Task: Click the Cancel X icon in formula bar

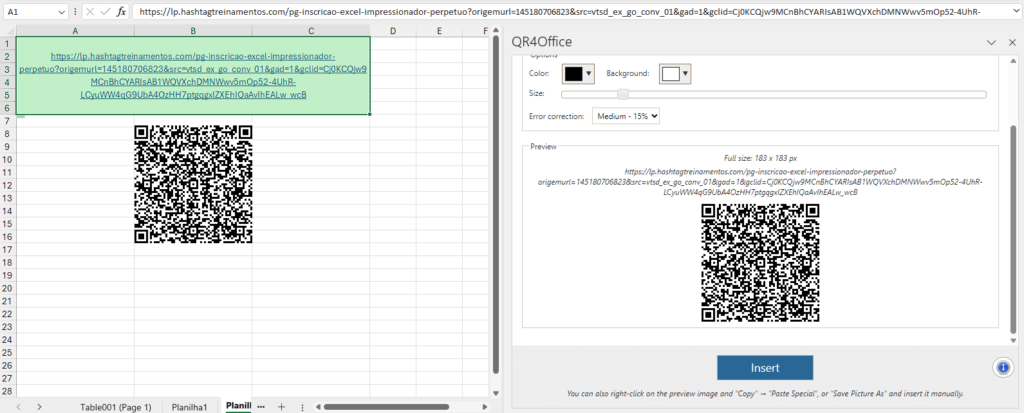Action: pyautogui.click(x=90, y=12)
